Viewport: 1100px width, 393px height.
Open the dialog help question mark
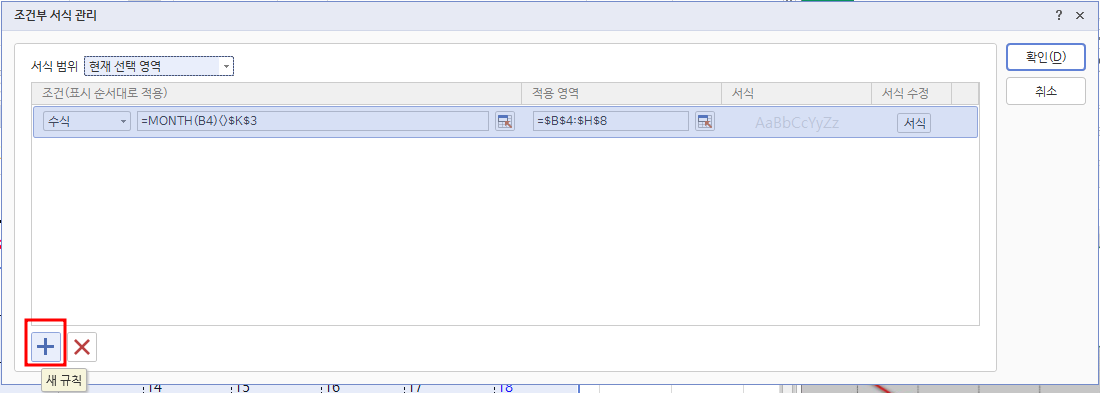click(x=1059, y=15)
